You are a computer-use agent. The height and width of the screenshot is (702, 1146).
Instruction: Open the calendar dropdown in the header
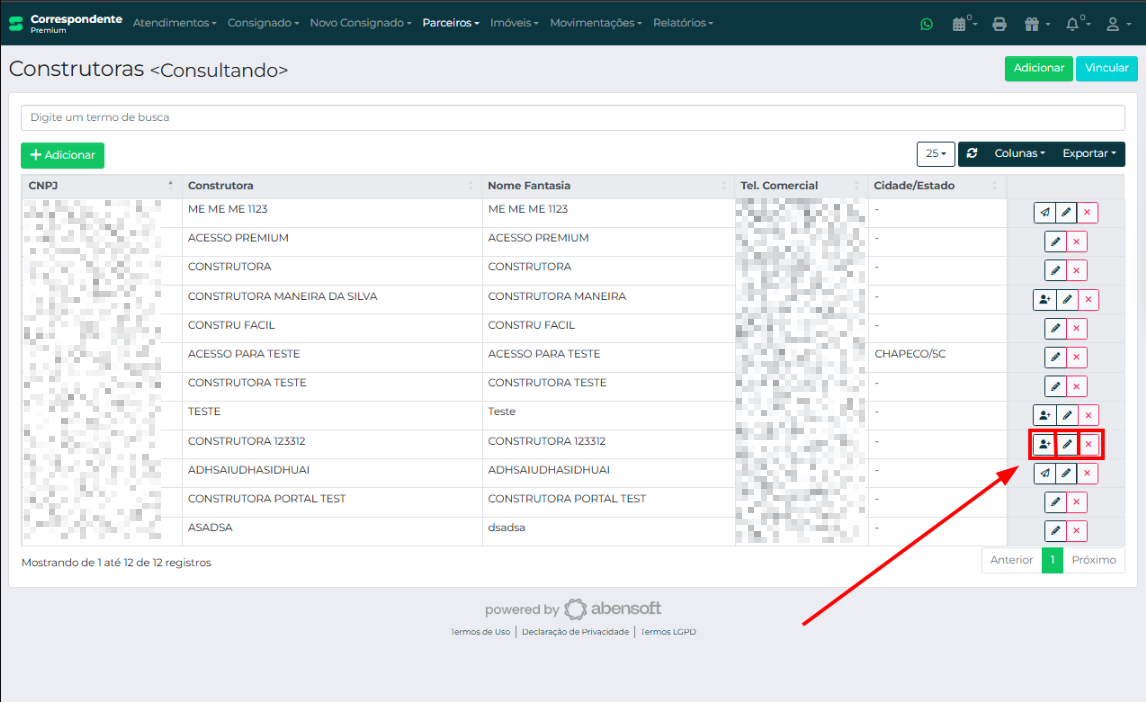coord(963,23)
